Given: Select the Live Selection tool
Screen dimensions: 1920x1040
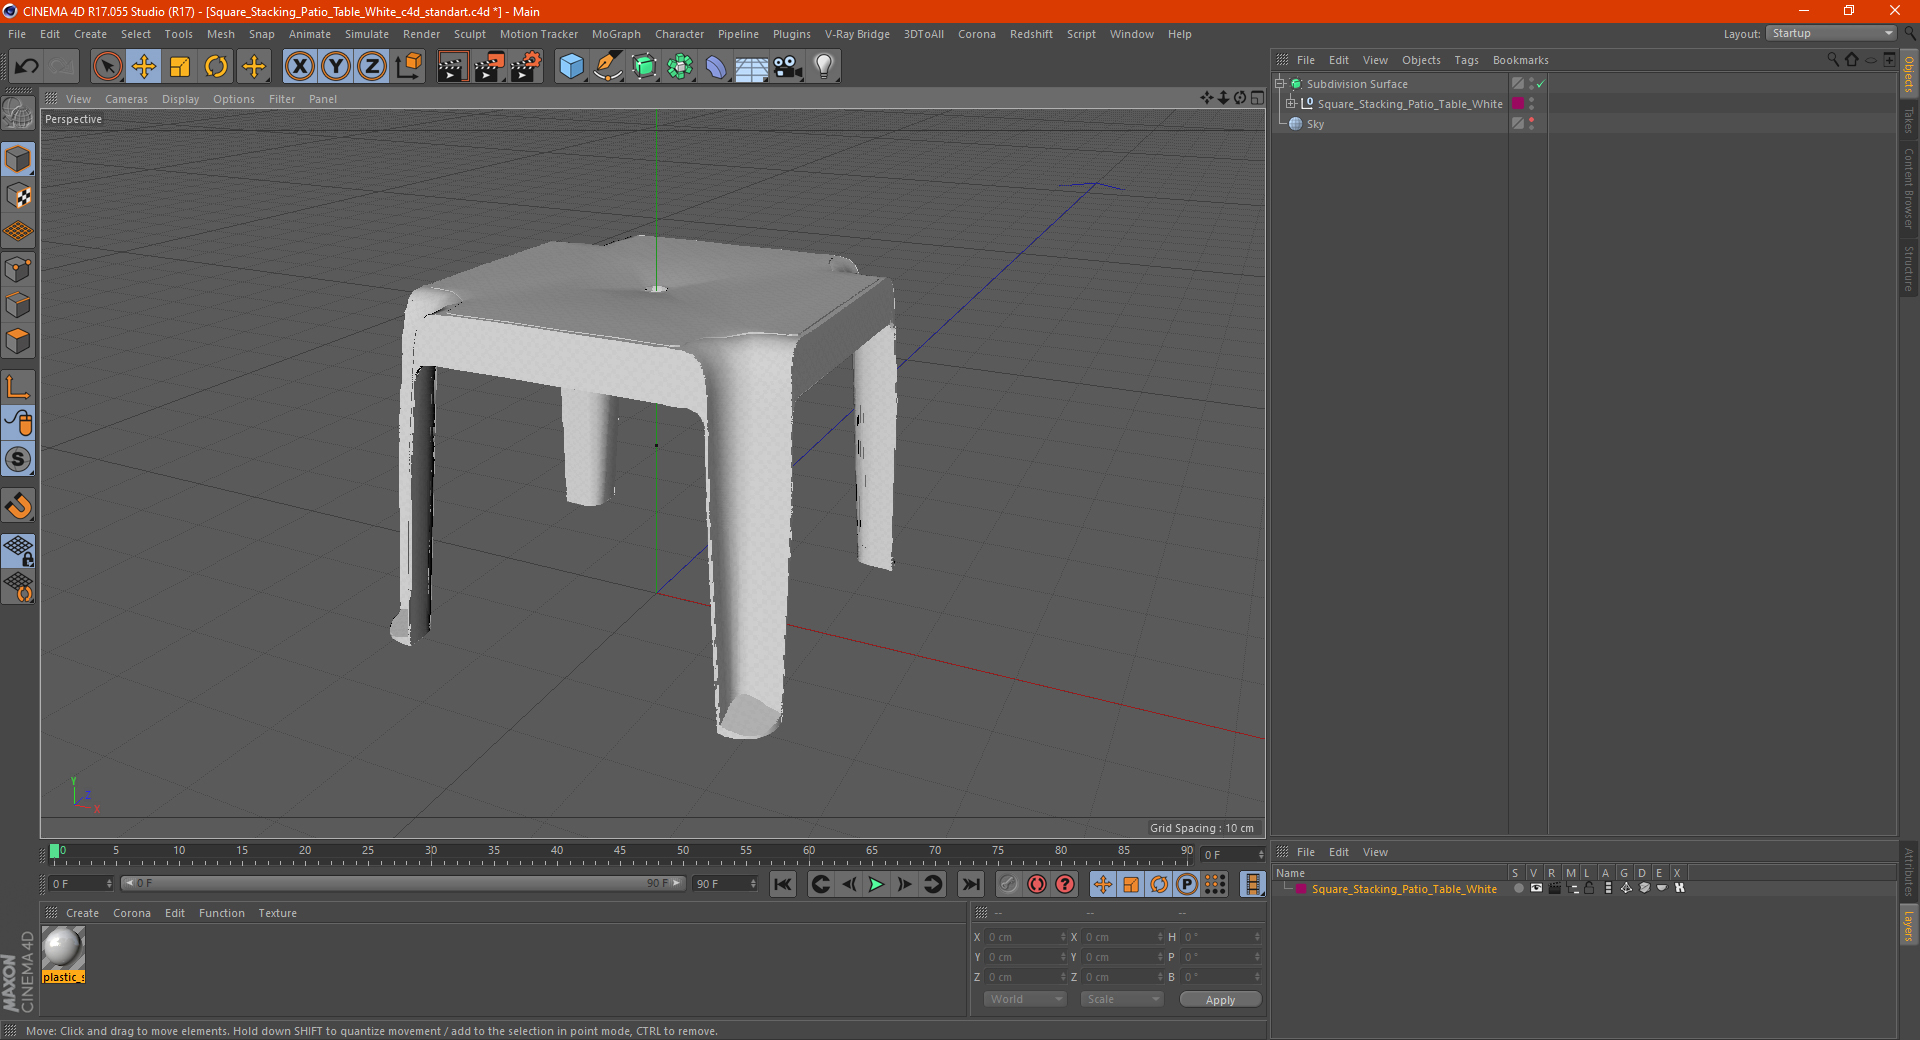Looking at the screenshot, I should pos(107,67).
